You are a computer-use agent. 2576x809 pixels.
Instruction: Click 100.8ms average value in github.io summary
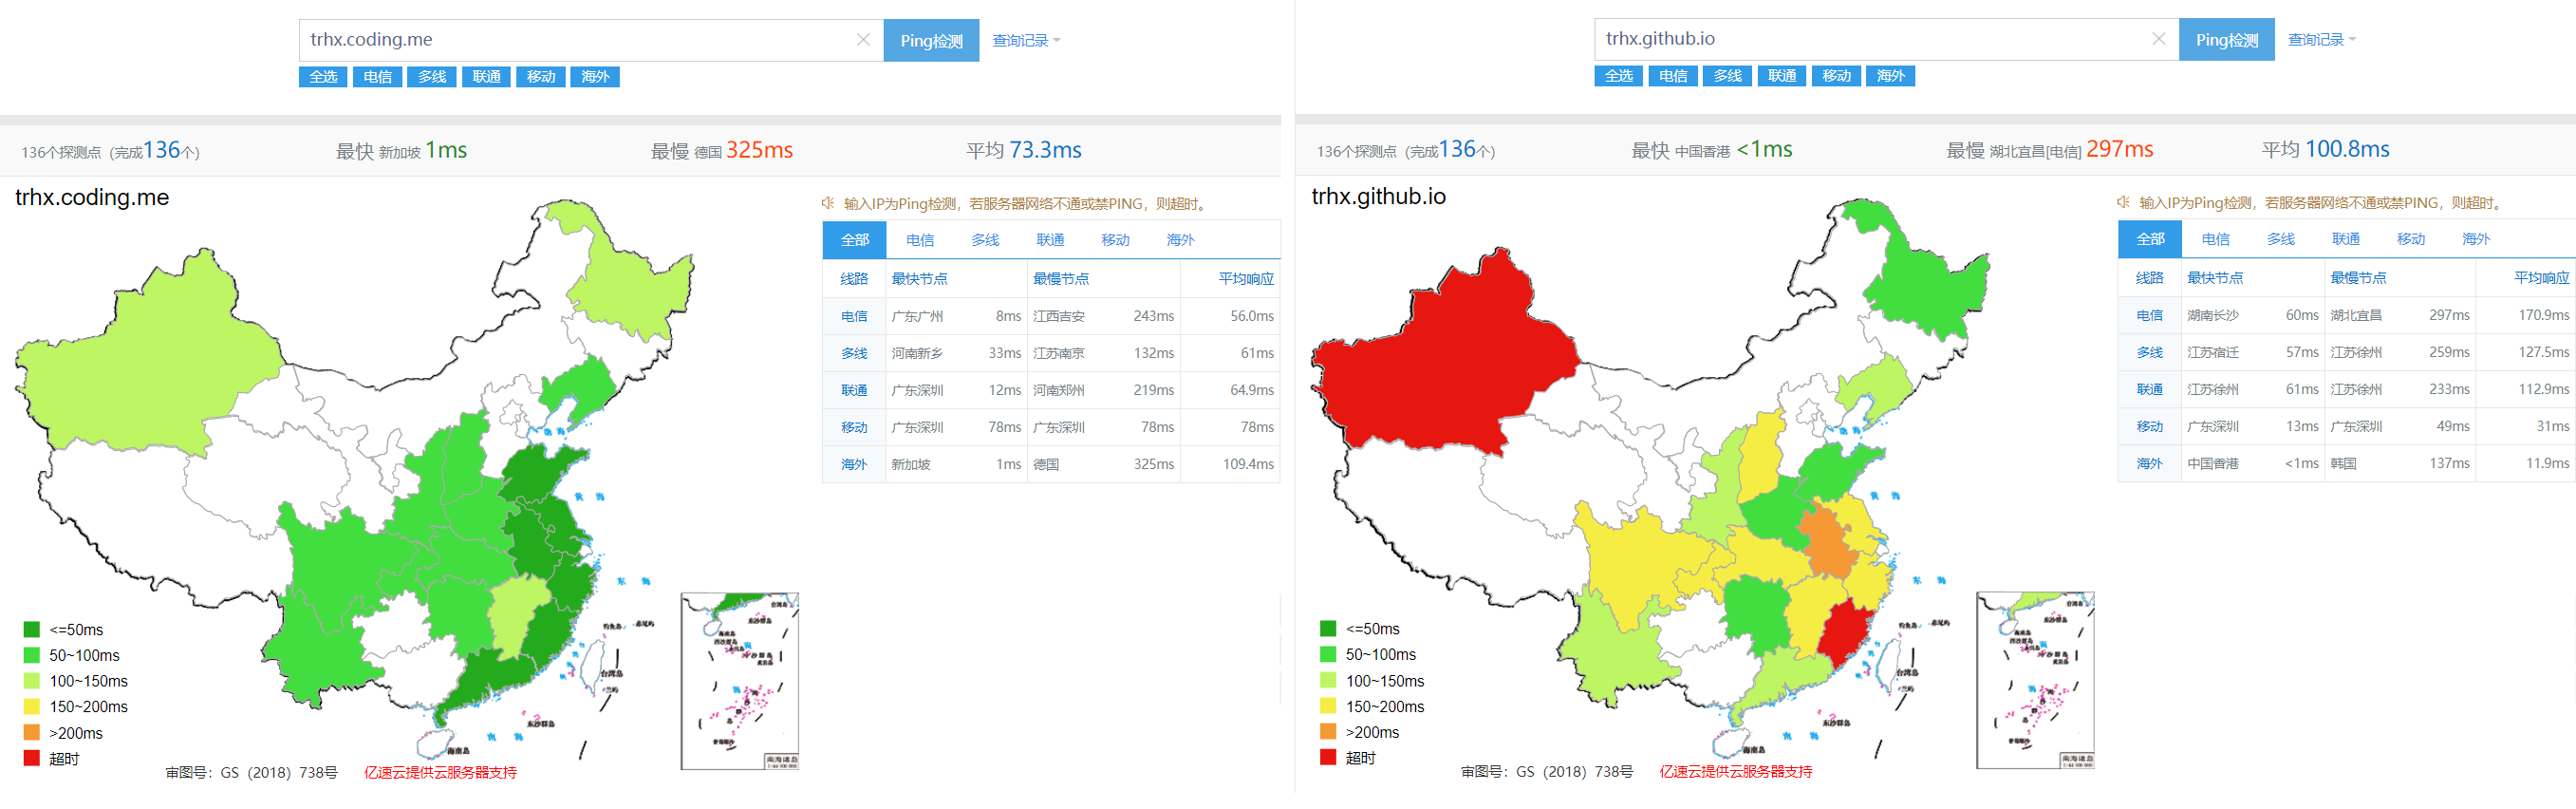2347,150
